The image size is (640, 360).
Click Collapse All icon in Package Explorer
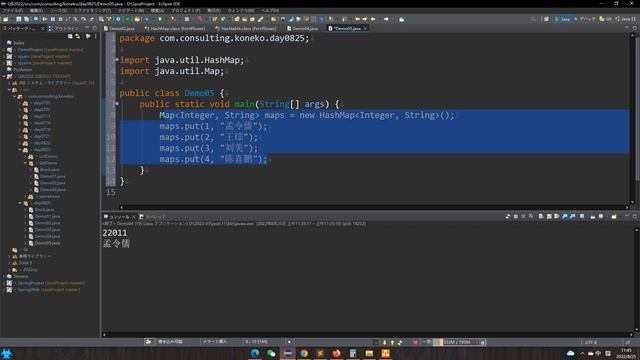(x=70, y=36)
